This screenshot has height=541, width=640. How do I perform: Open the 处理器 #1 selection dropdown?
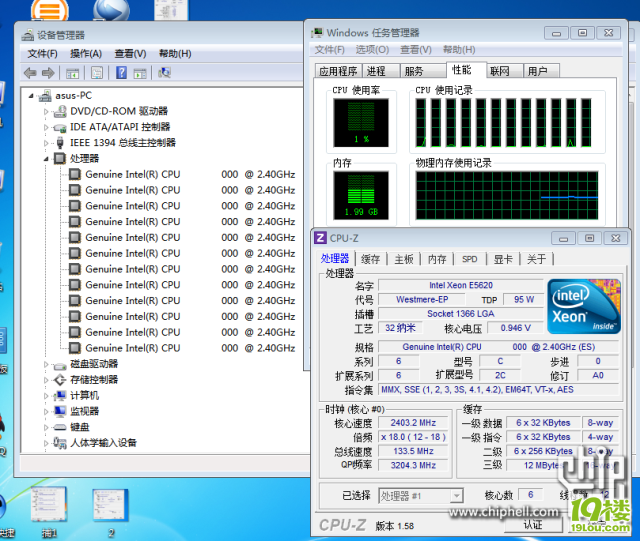pyautogui.click(x=456, y=496)
